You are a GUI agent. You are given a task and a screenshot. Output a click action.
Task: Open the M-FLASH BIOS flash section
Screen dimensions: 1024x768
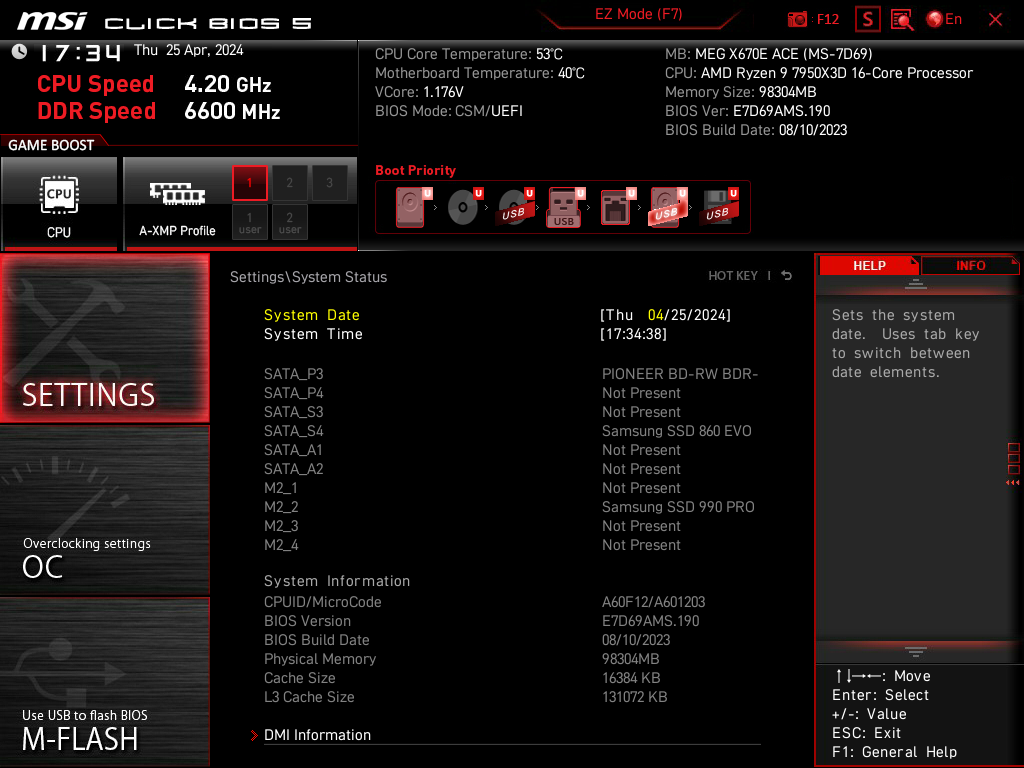[x=104, y=682]
